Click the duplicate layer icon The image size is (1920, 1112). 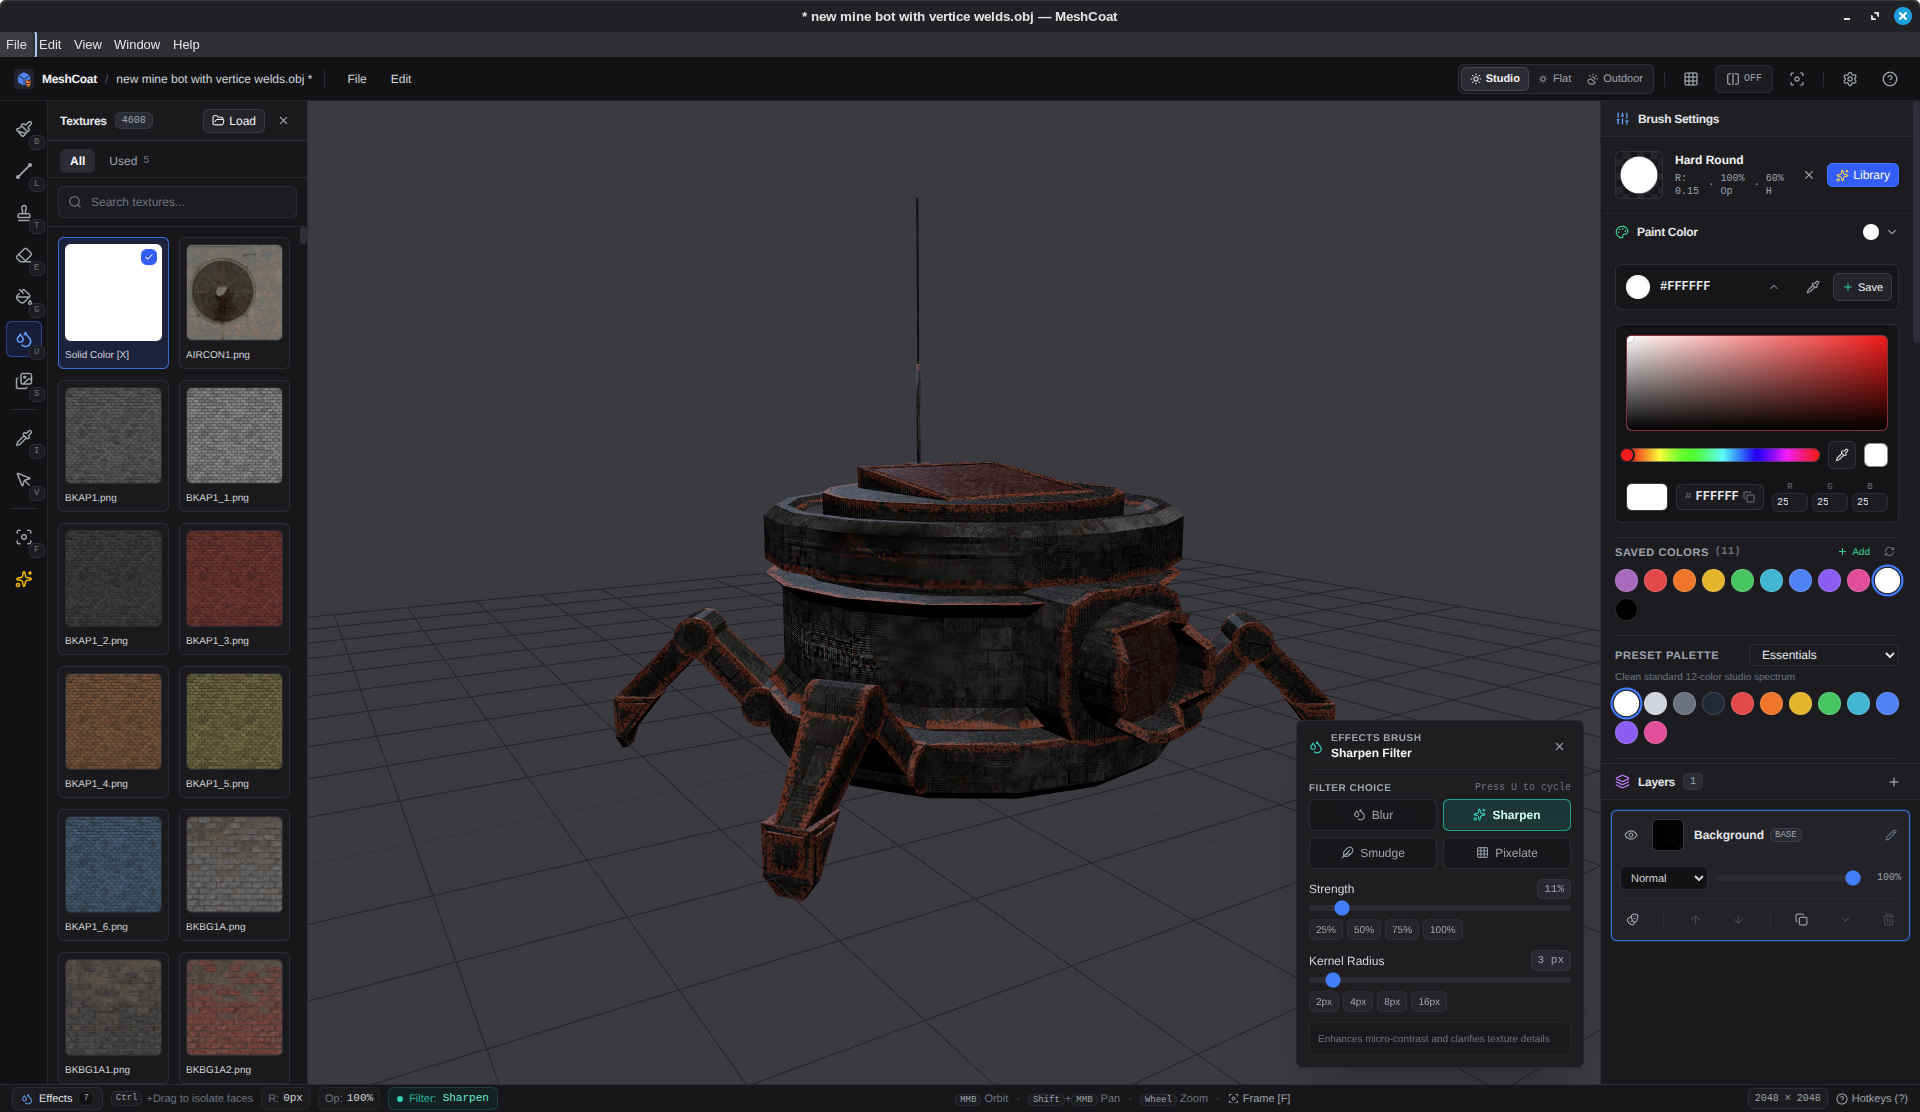[1801, 920]
